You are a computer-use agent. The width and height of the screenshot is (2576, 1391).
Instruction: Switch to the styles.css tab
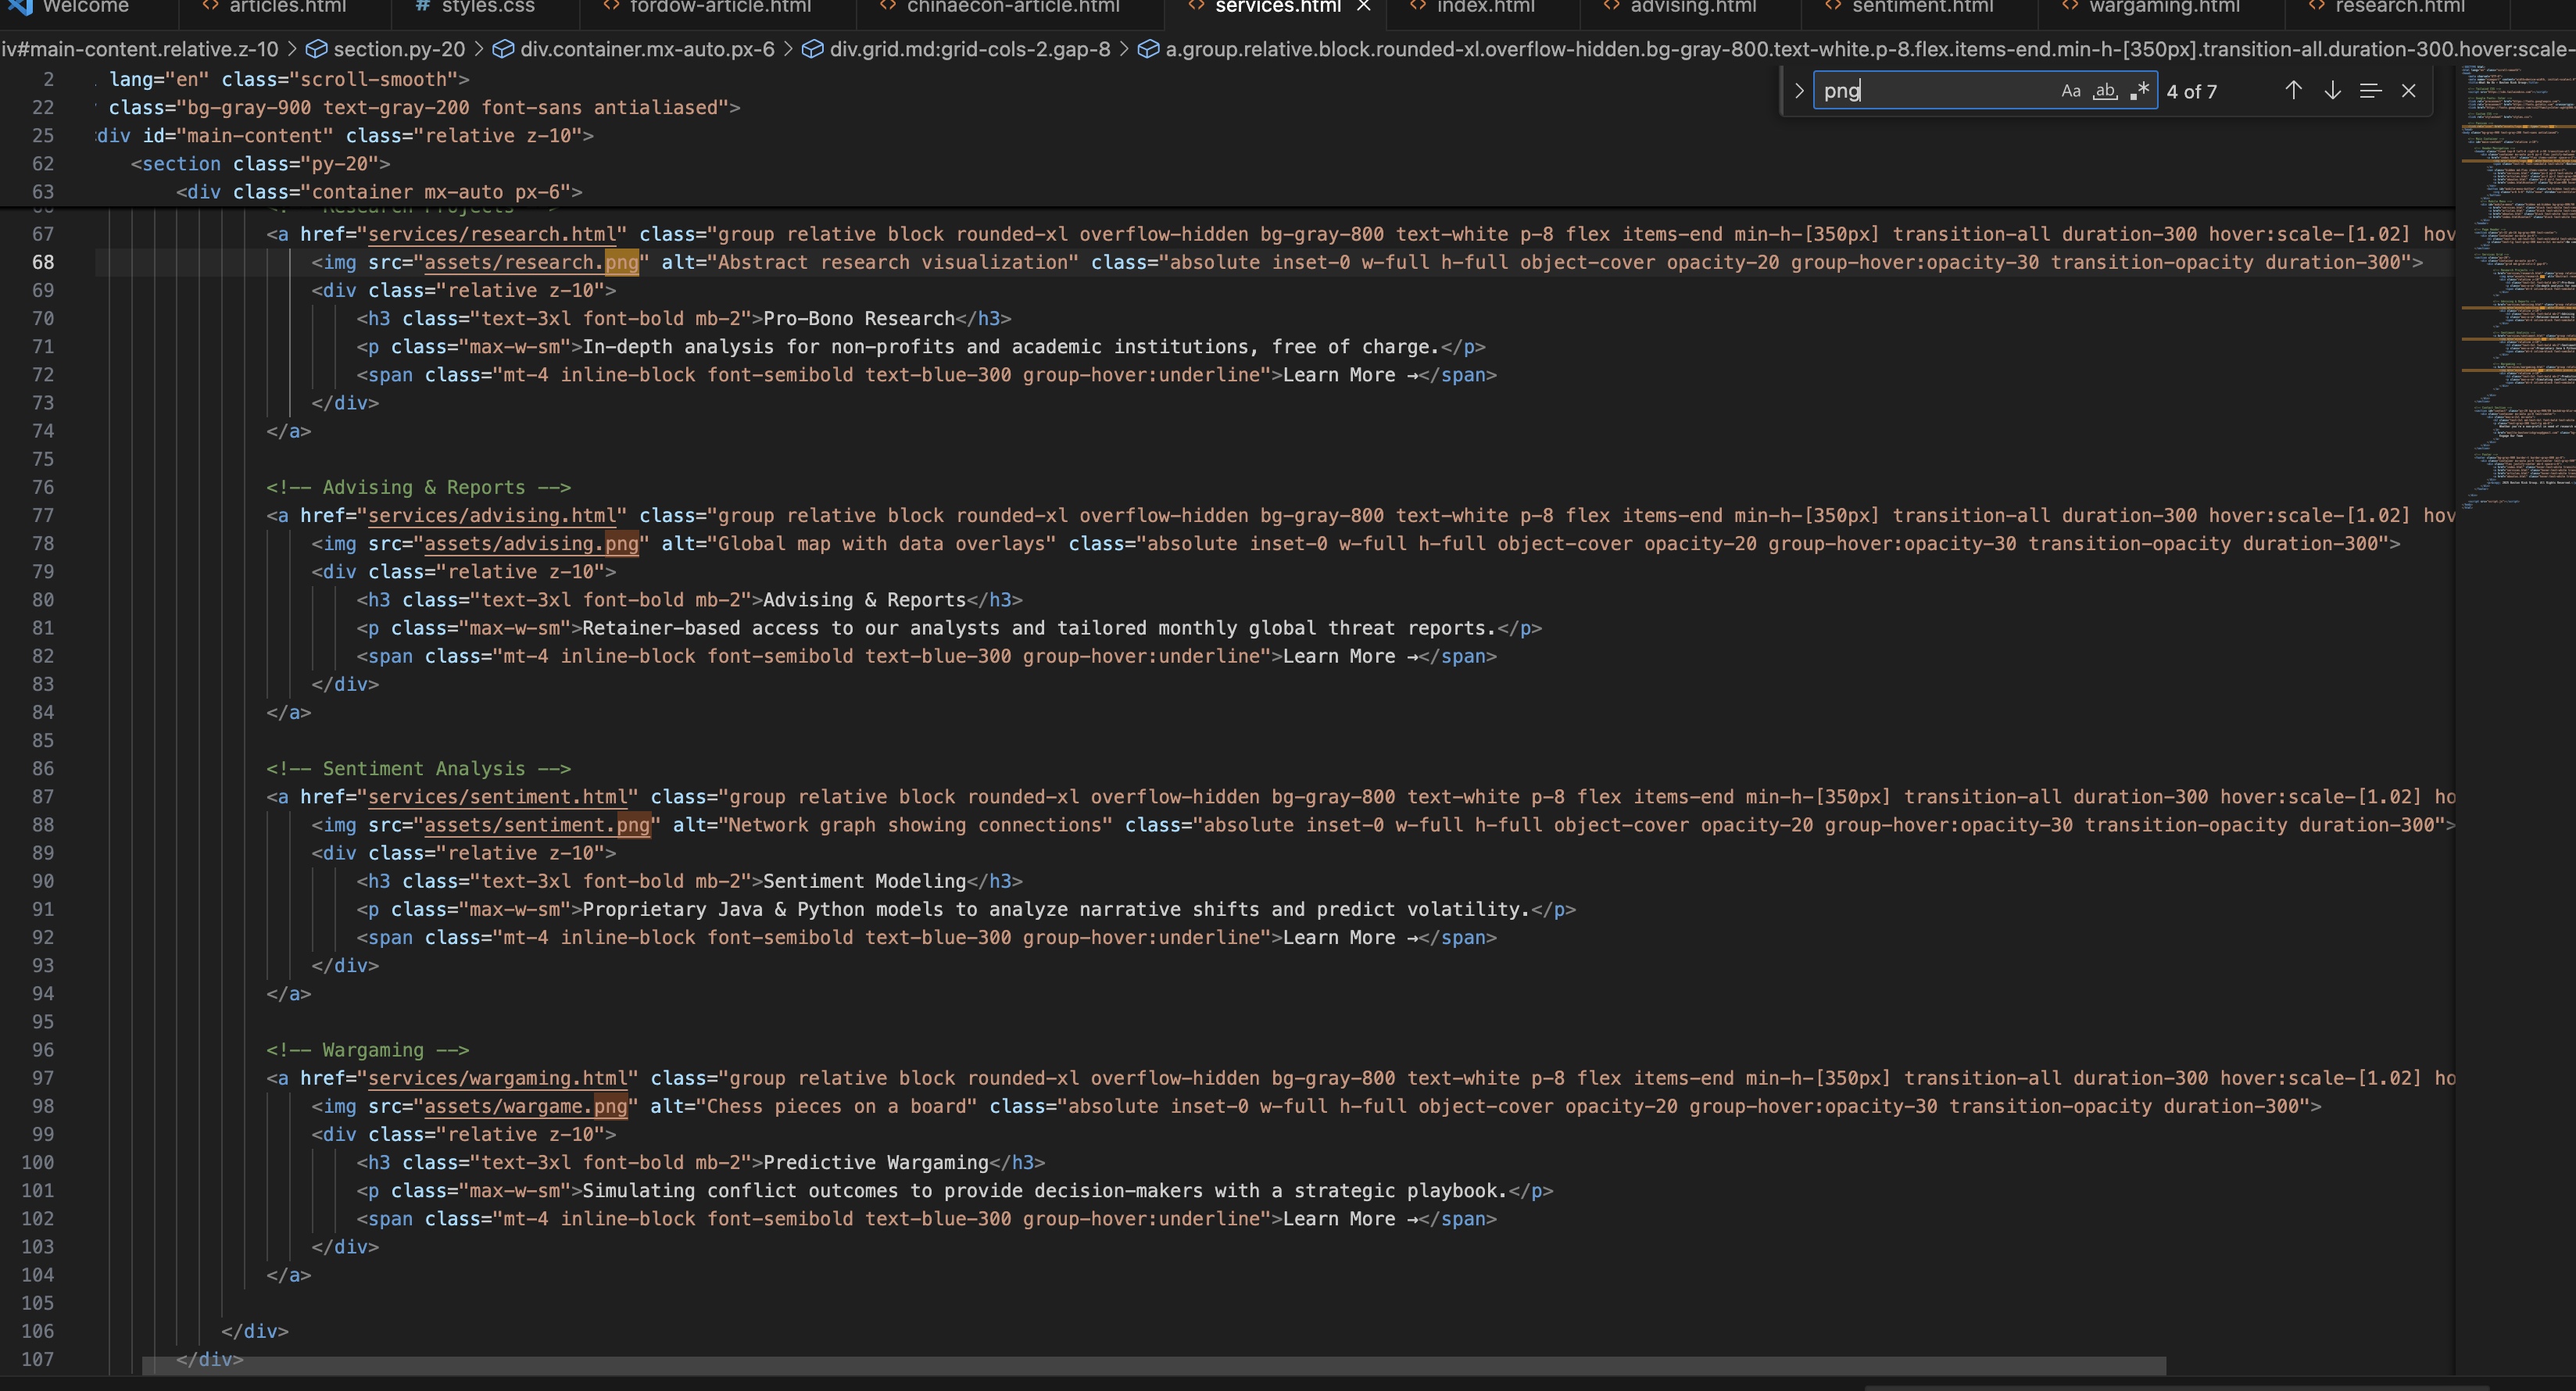click(x=487, y=8)
